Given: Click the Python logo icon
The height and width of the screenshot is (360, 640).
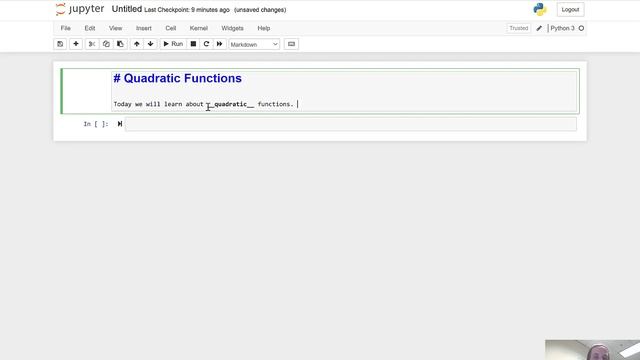Looking at the screenshot, I should [x=540, y=9].
